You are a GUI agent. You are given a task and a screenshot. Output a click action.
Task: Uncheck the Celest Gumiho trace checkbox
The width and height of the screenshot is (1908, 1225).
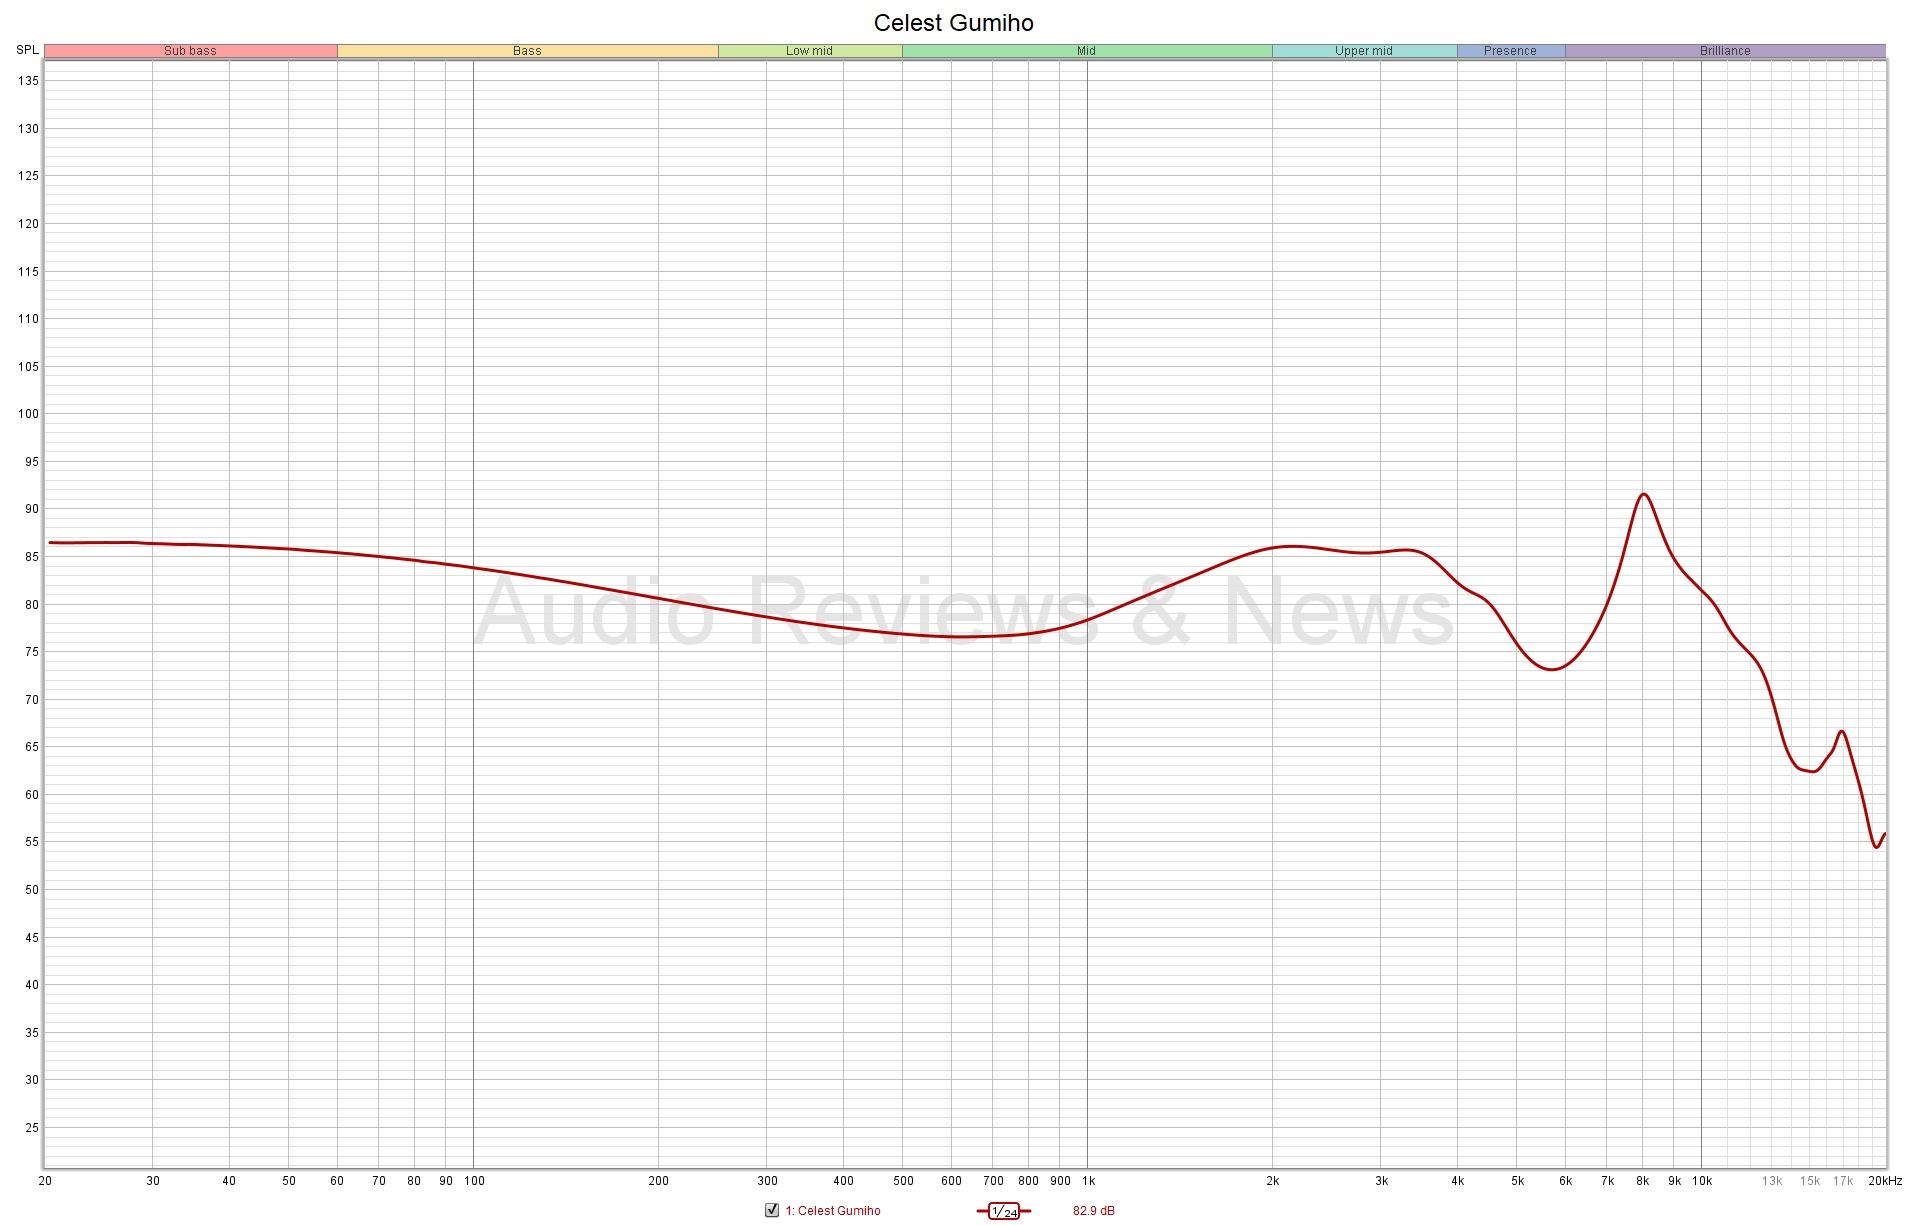tap(771, 1211)
